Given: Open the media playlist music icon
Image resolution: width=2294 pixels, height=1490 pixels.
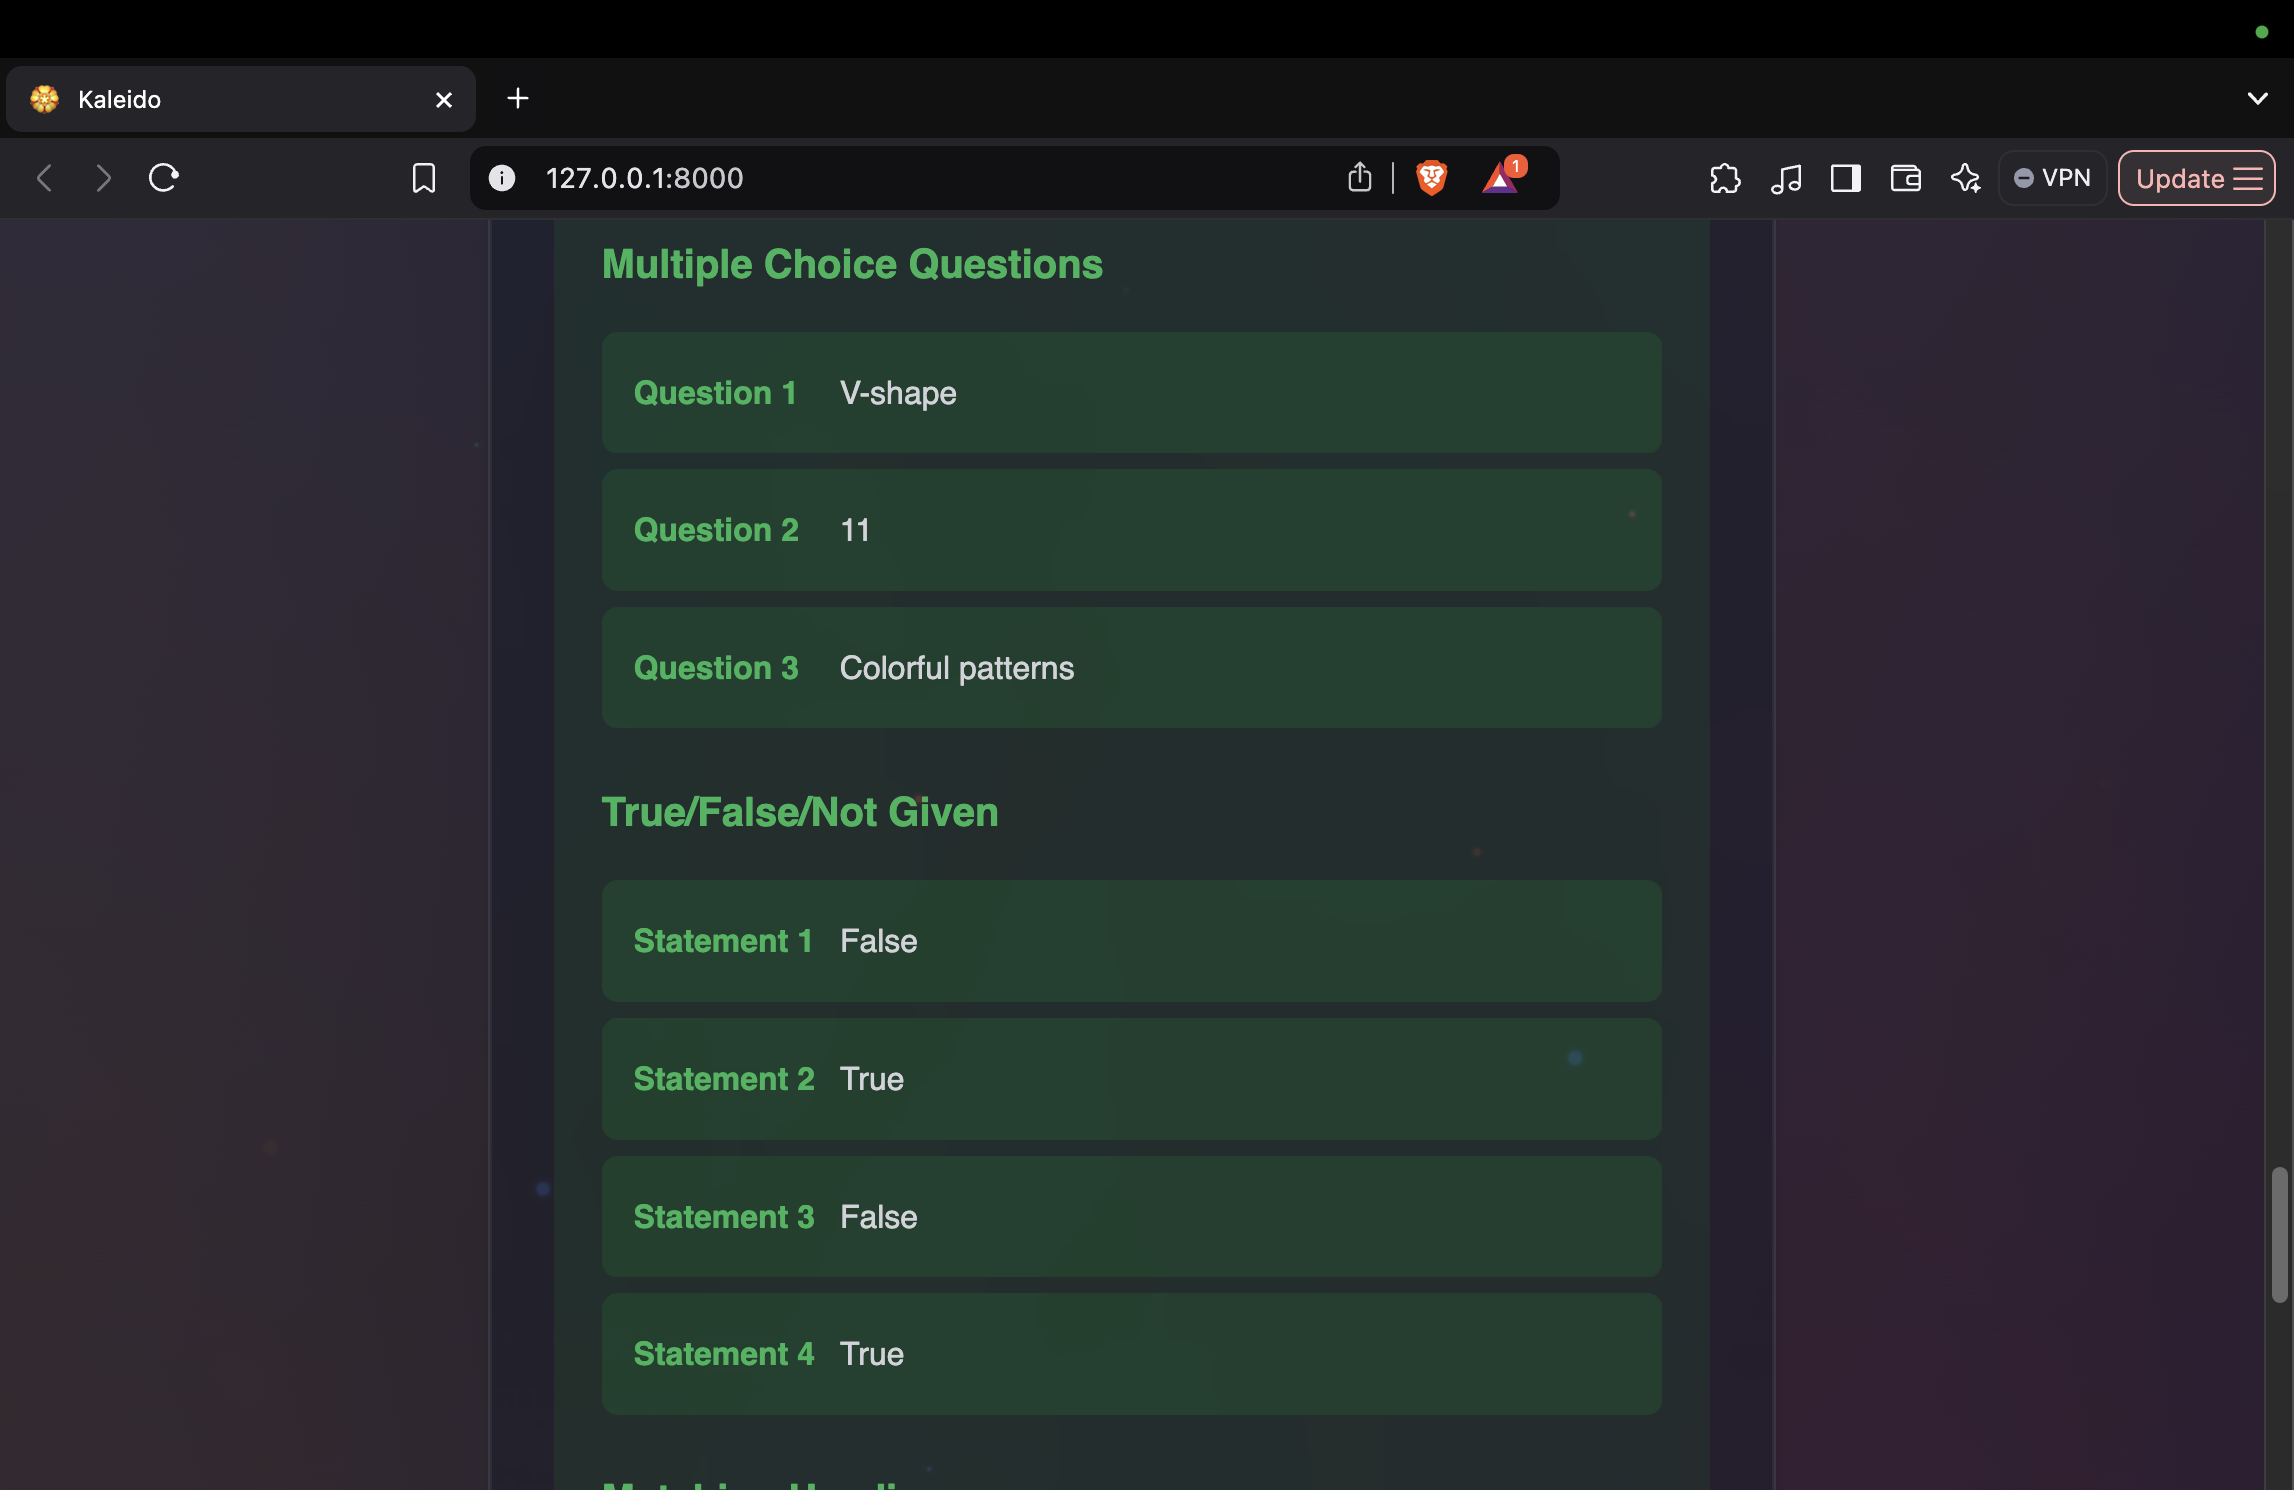Looking at the screenshot, I should point(1785,178).
